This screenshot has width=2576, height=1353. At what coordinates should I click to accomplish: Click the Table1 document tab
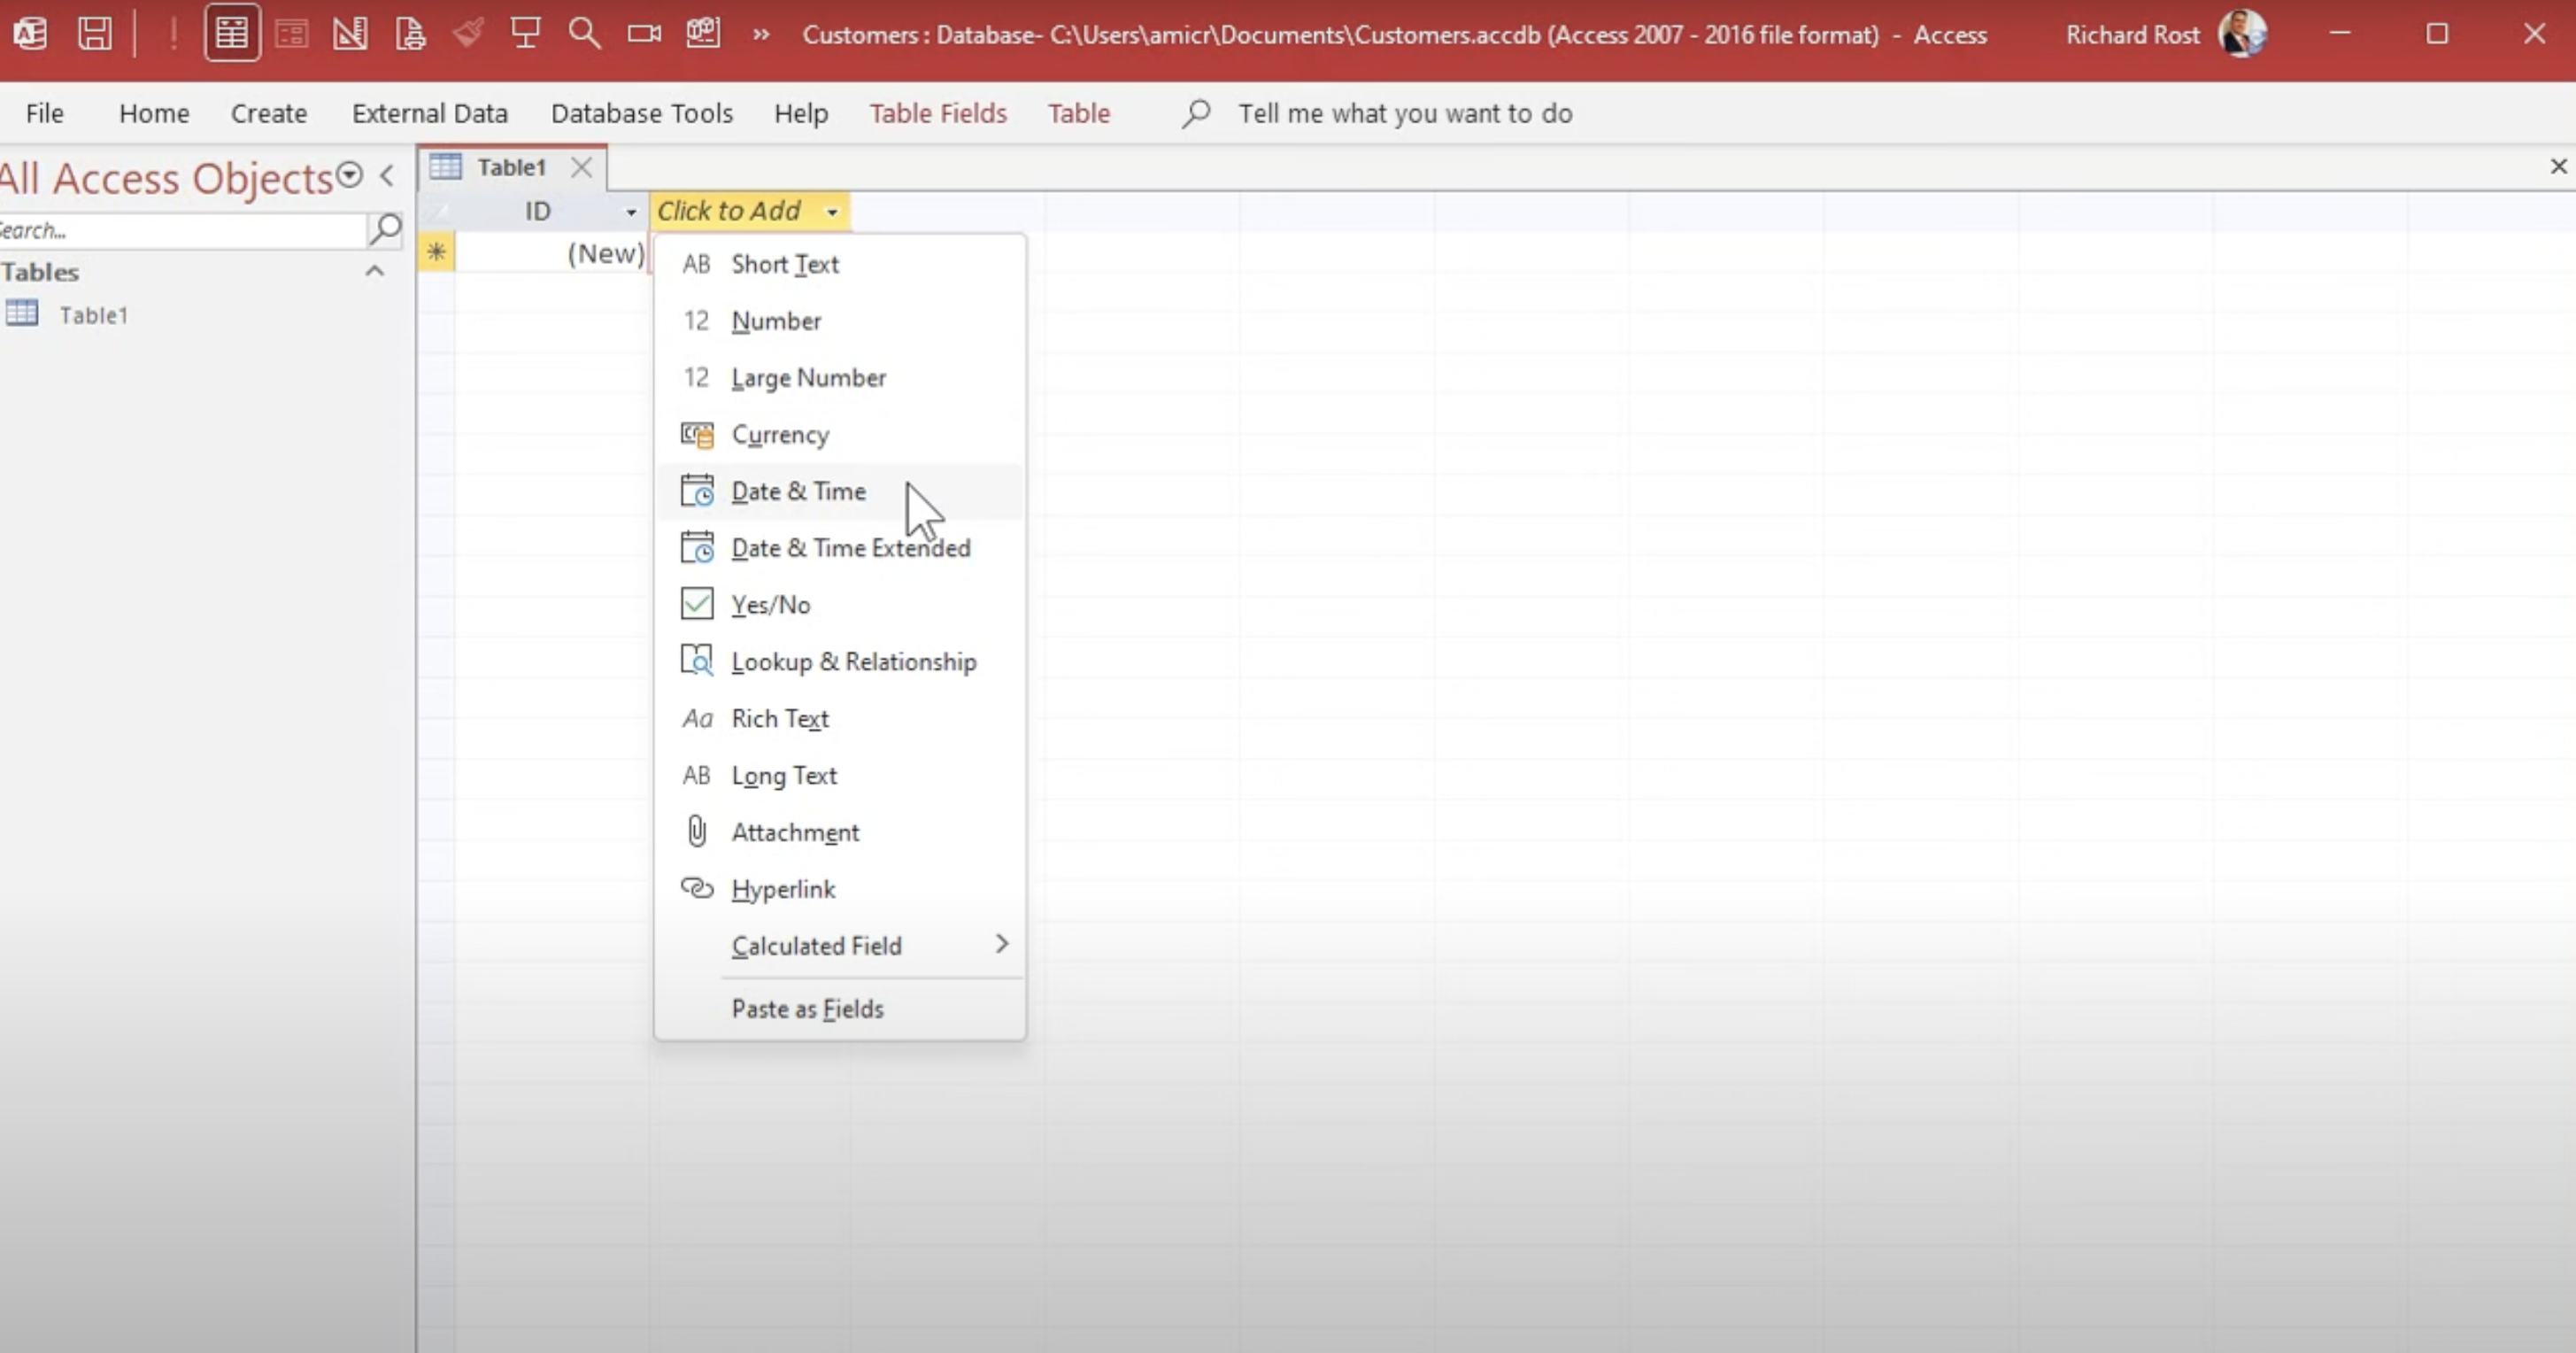[511, 167]
